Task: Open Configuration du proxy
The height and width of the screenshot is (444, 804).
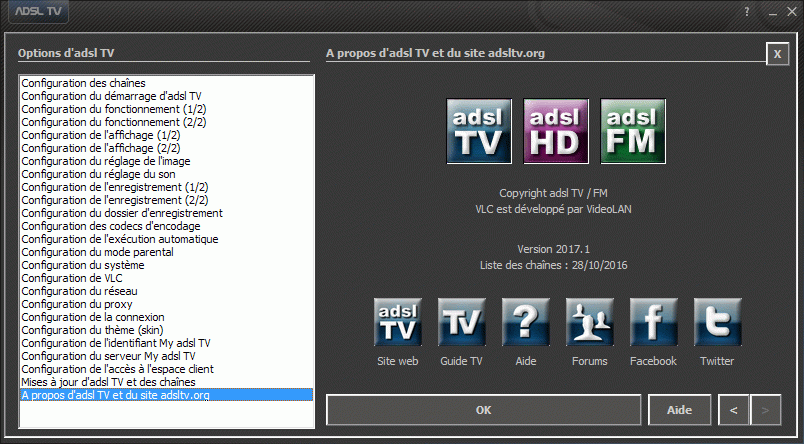Action: 166,304
